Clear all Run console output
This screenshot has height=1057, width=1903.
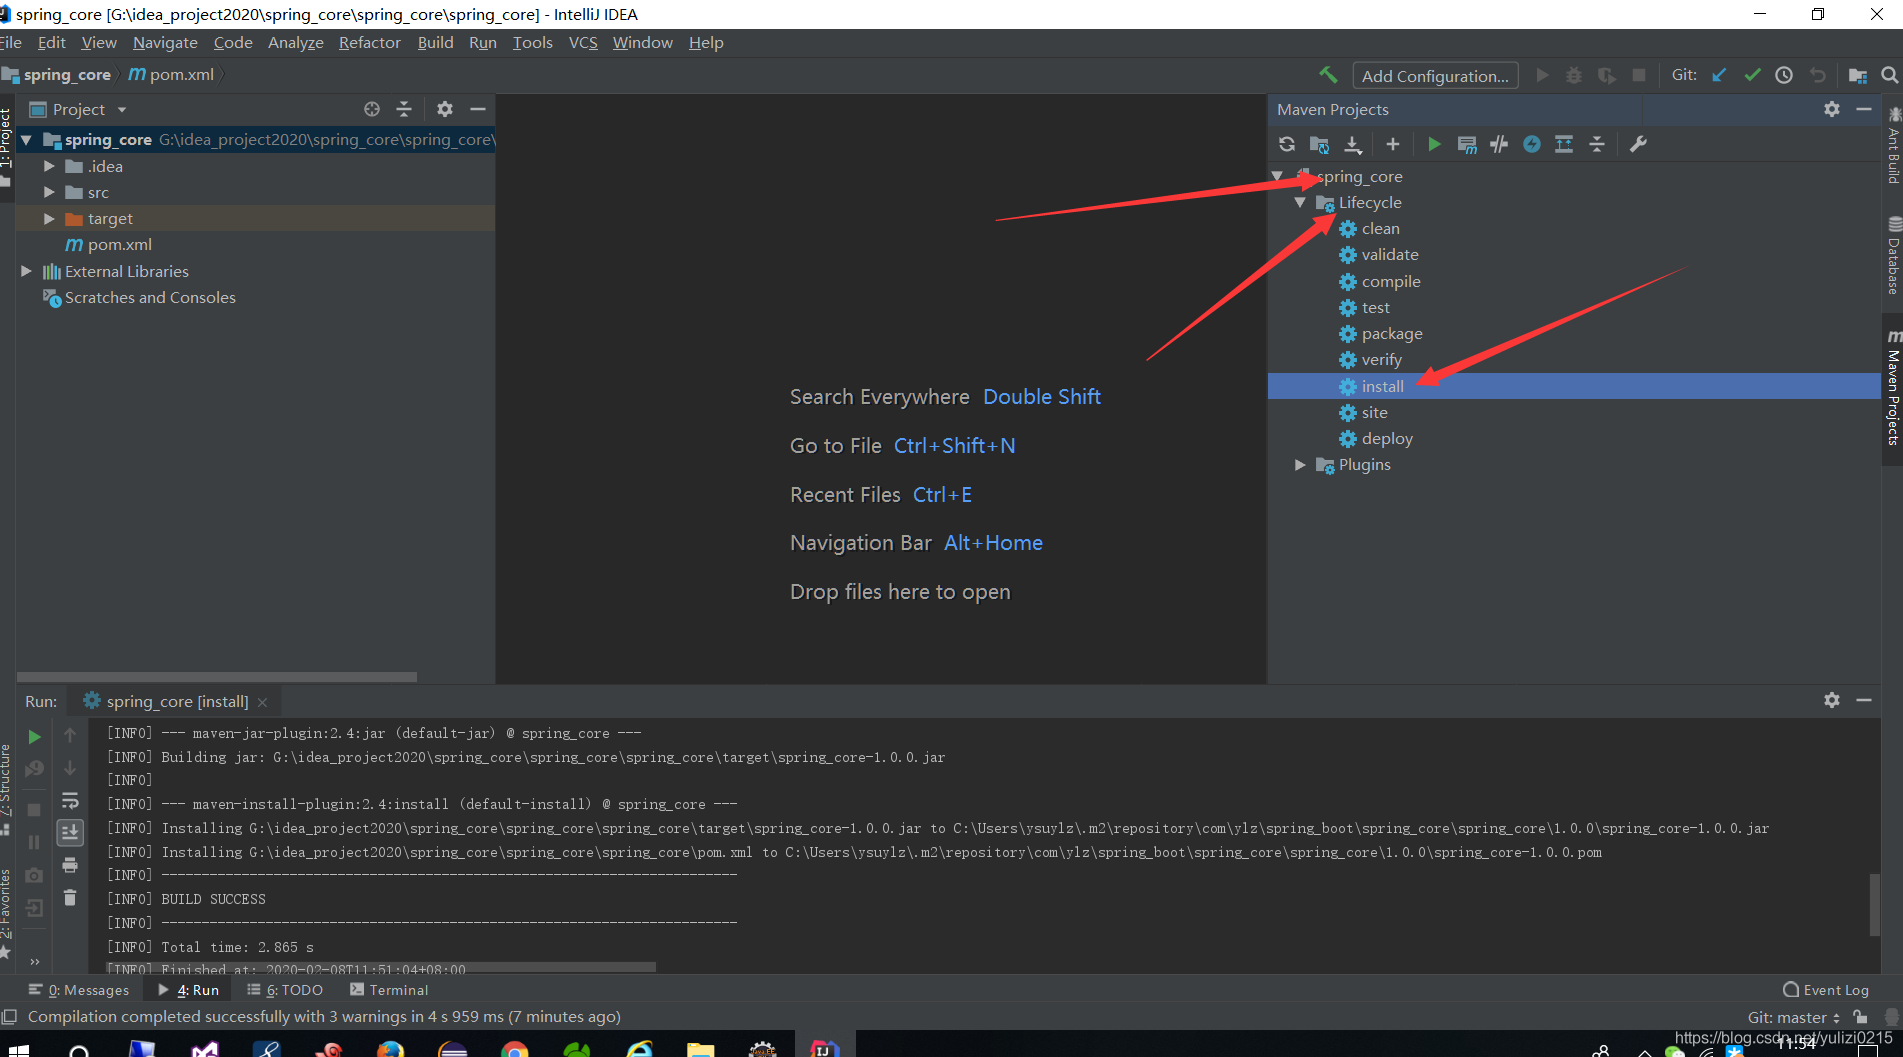(x=70, y=897)
